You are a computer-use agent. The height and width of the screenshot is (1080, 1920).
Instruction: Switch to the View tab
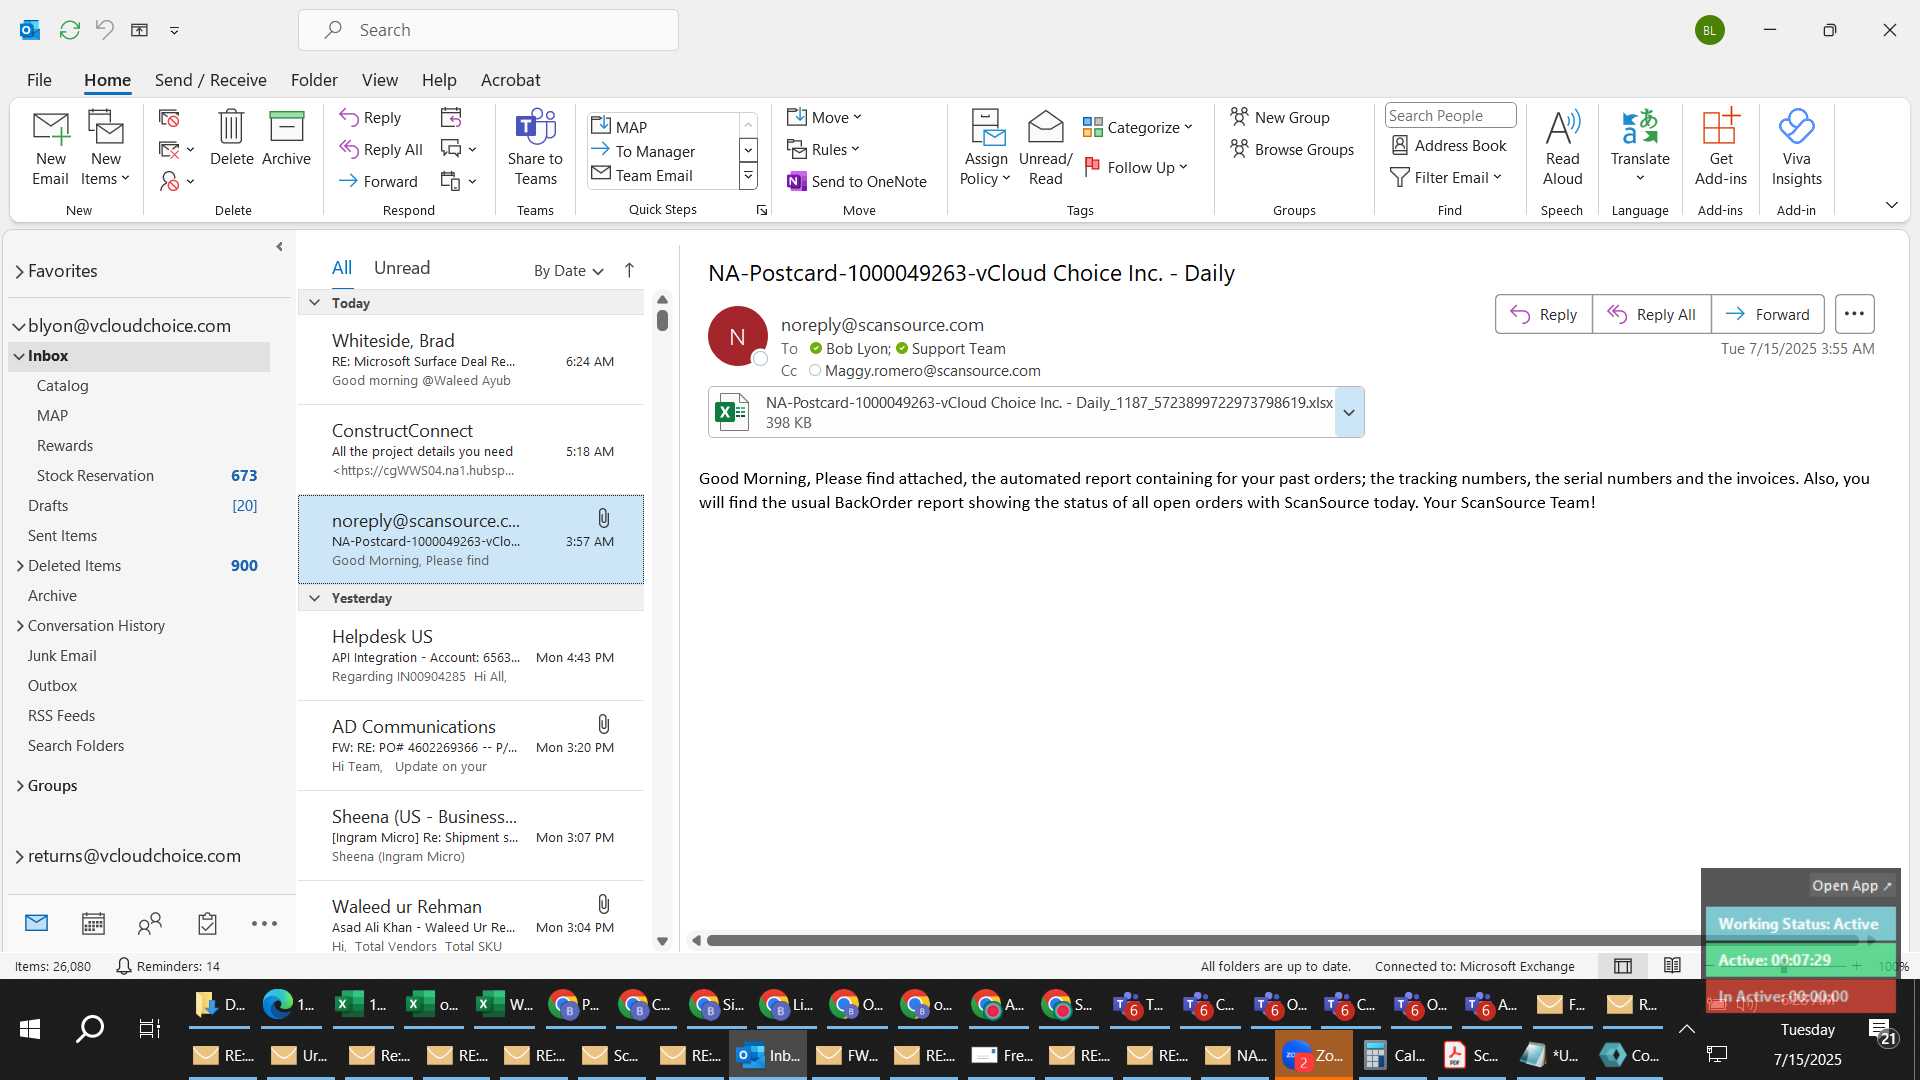coord(379,80)
